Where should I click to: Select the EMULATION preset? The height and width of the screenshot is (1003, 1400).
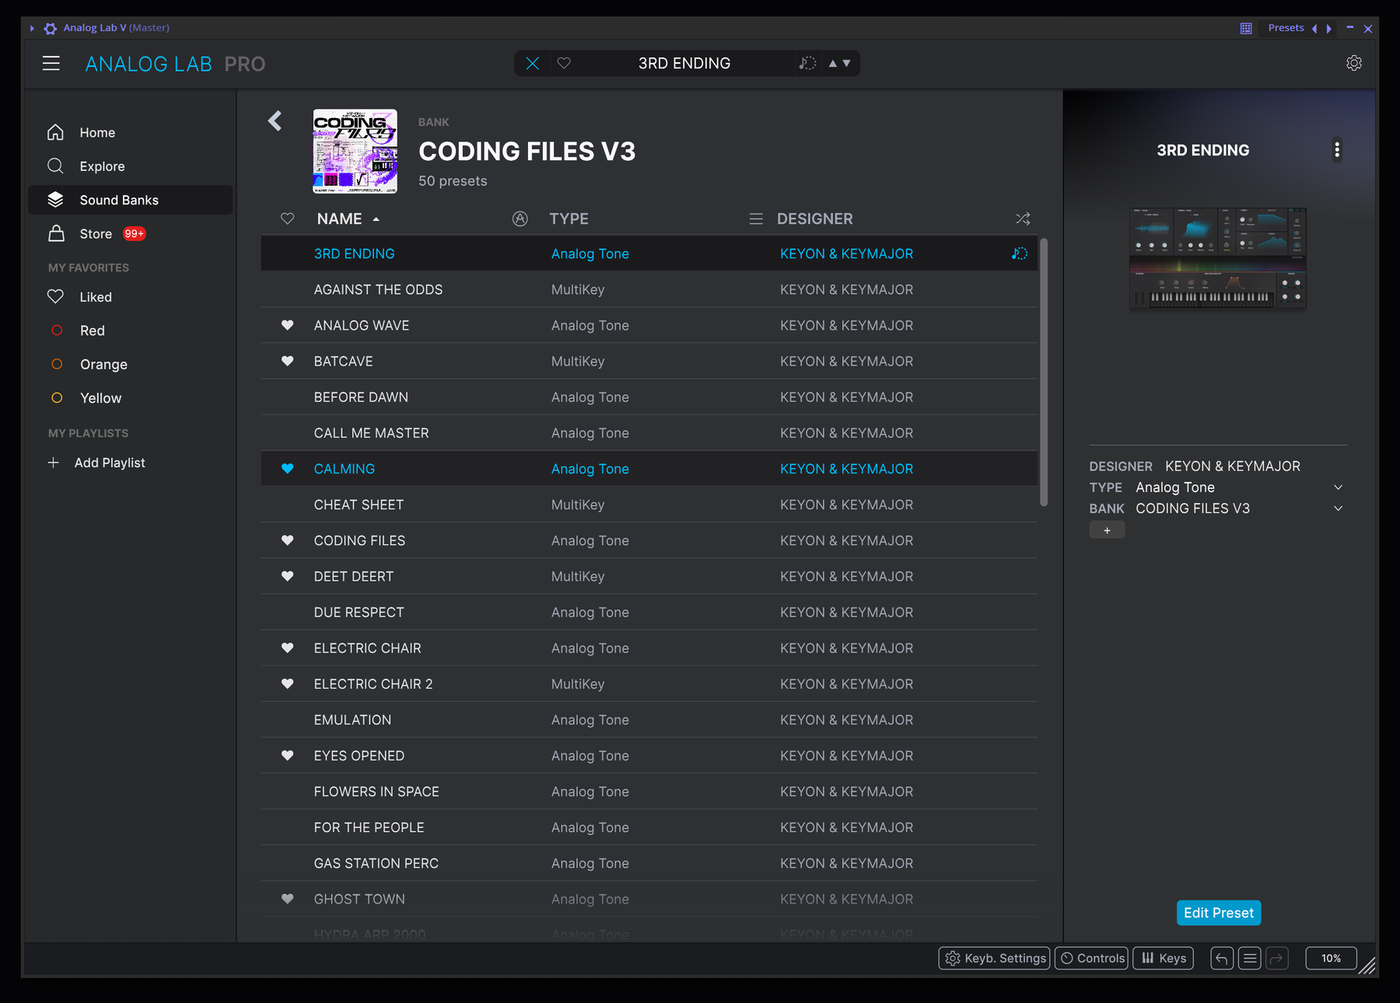(x=649, y=720)
